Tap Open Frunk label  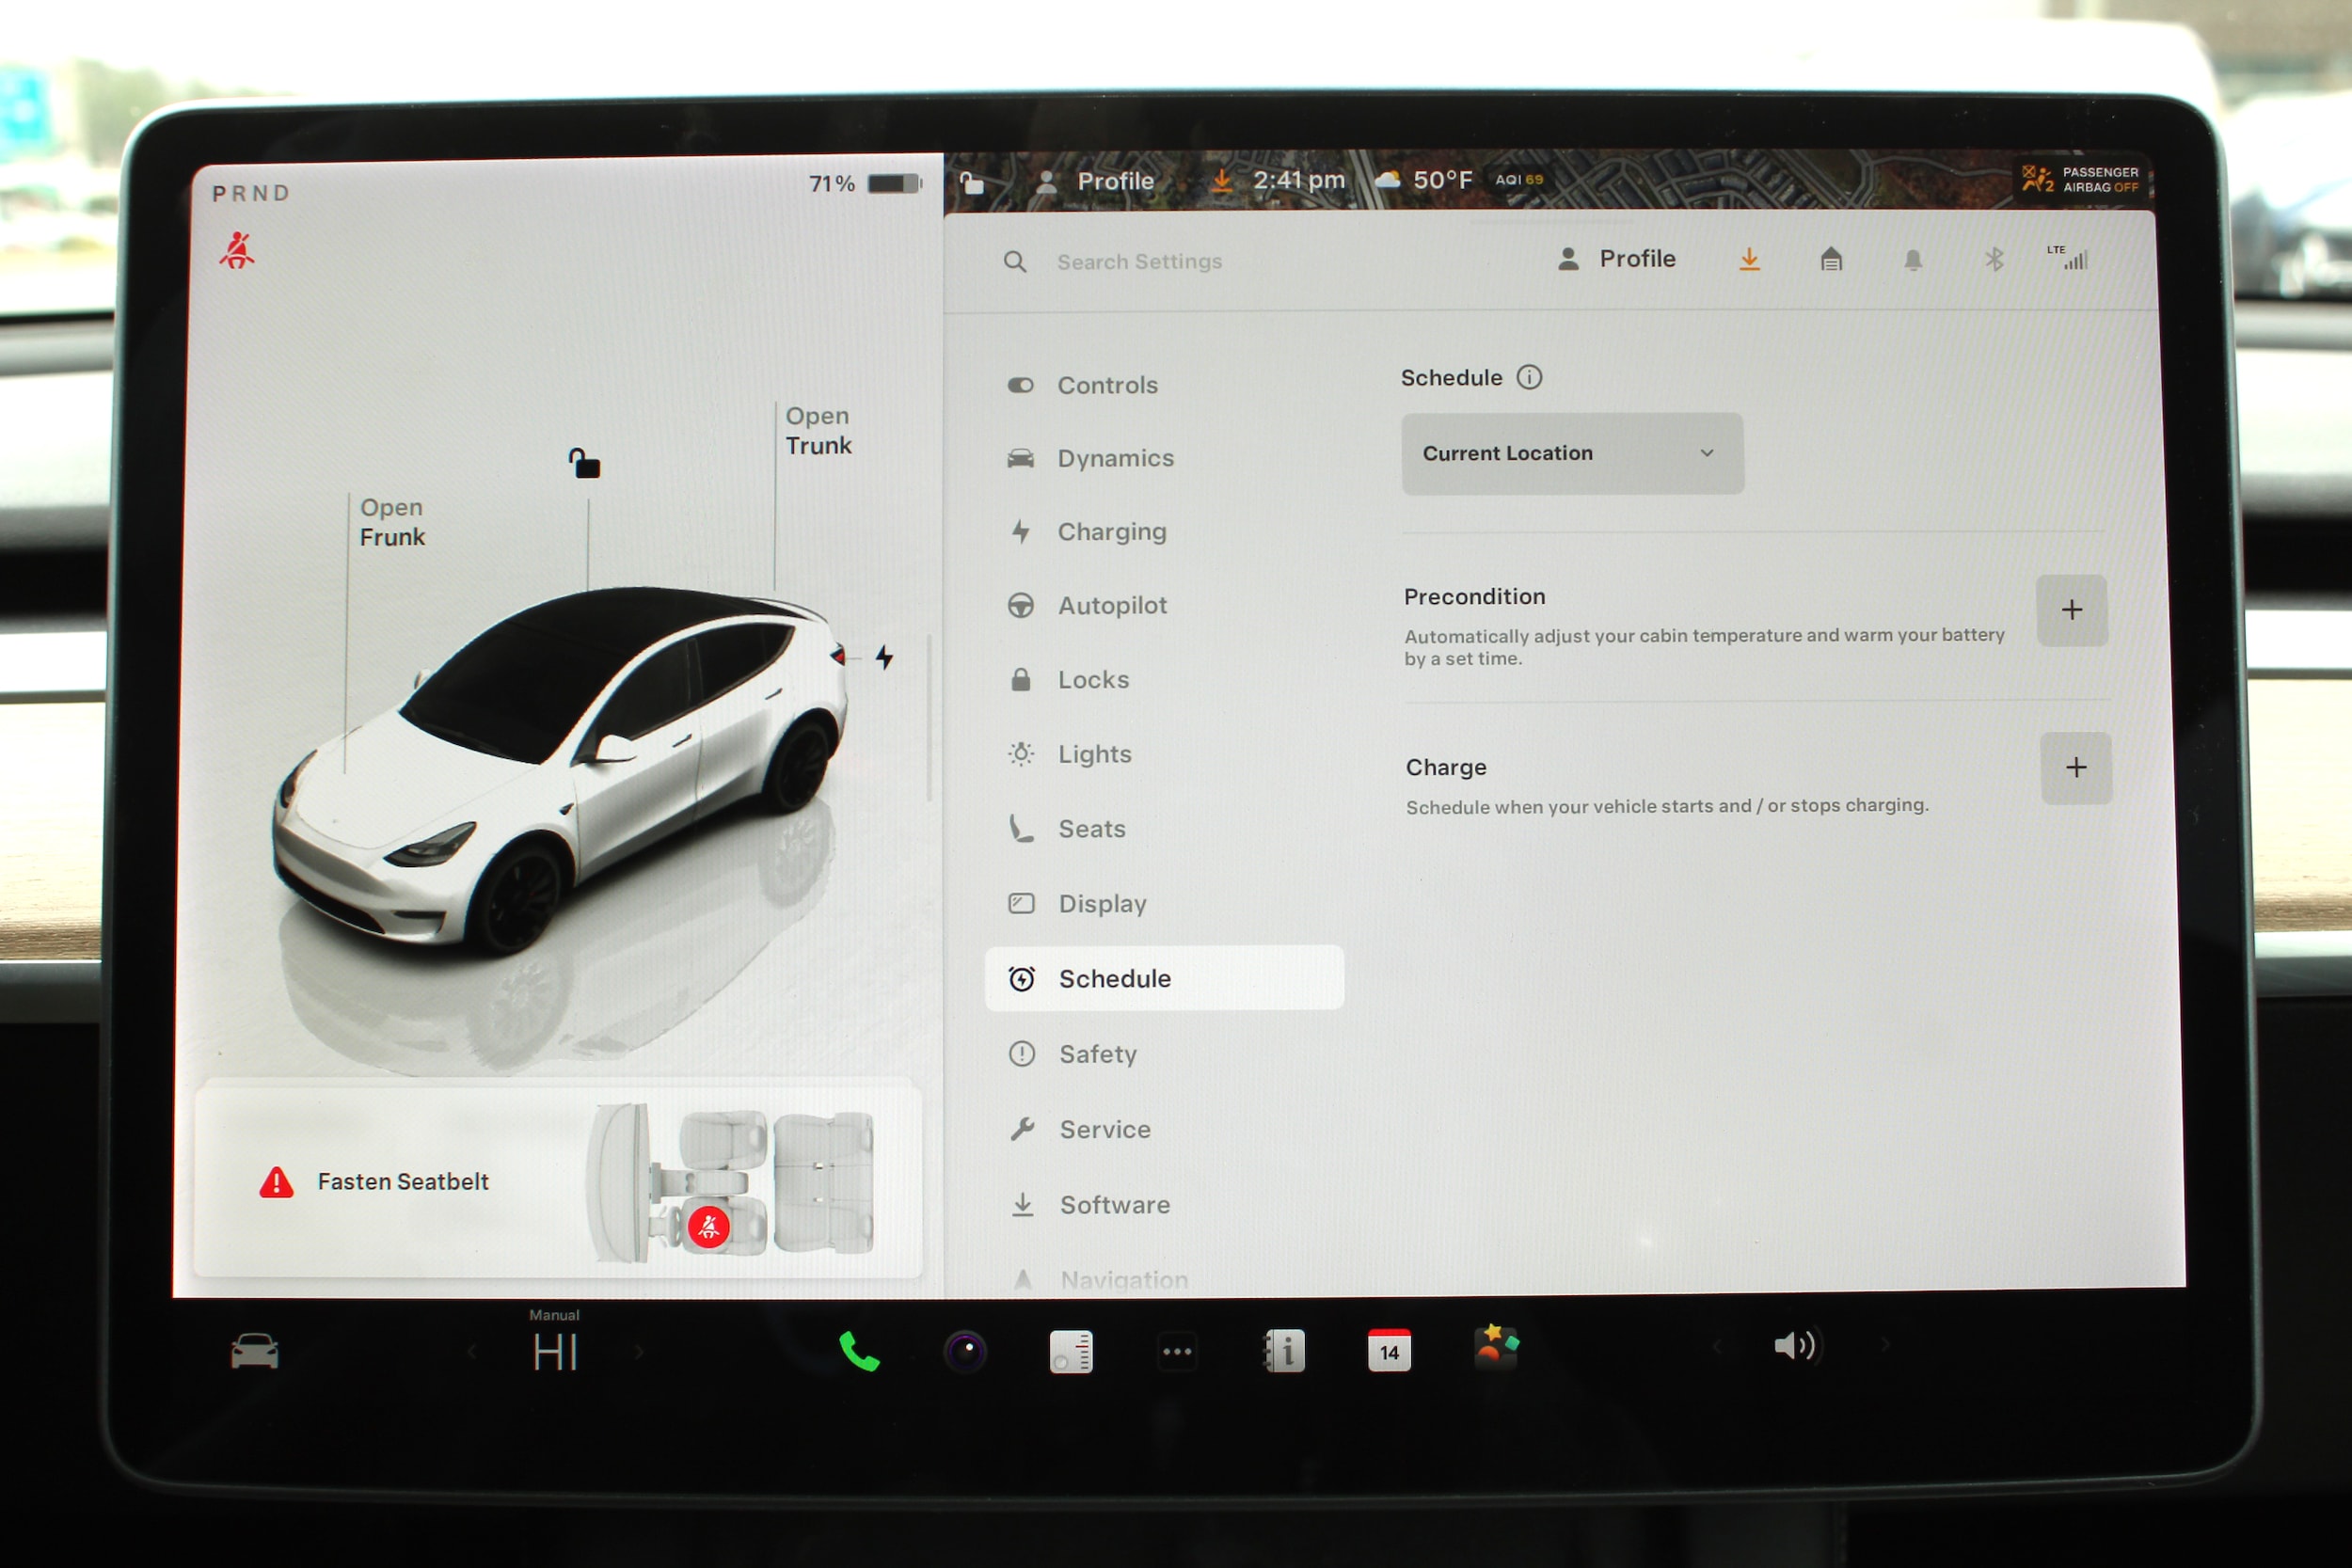click(392, 522)
